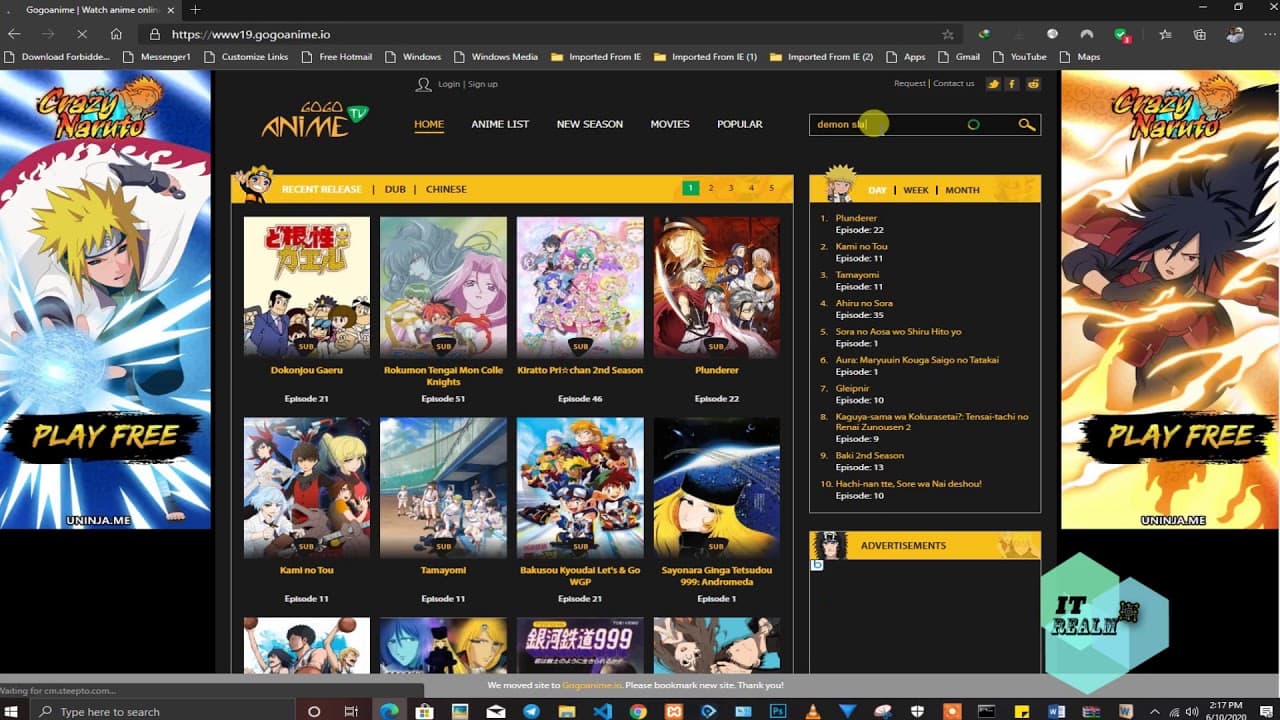Open Photoshop from the taskbar

[777, 711]
